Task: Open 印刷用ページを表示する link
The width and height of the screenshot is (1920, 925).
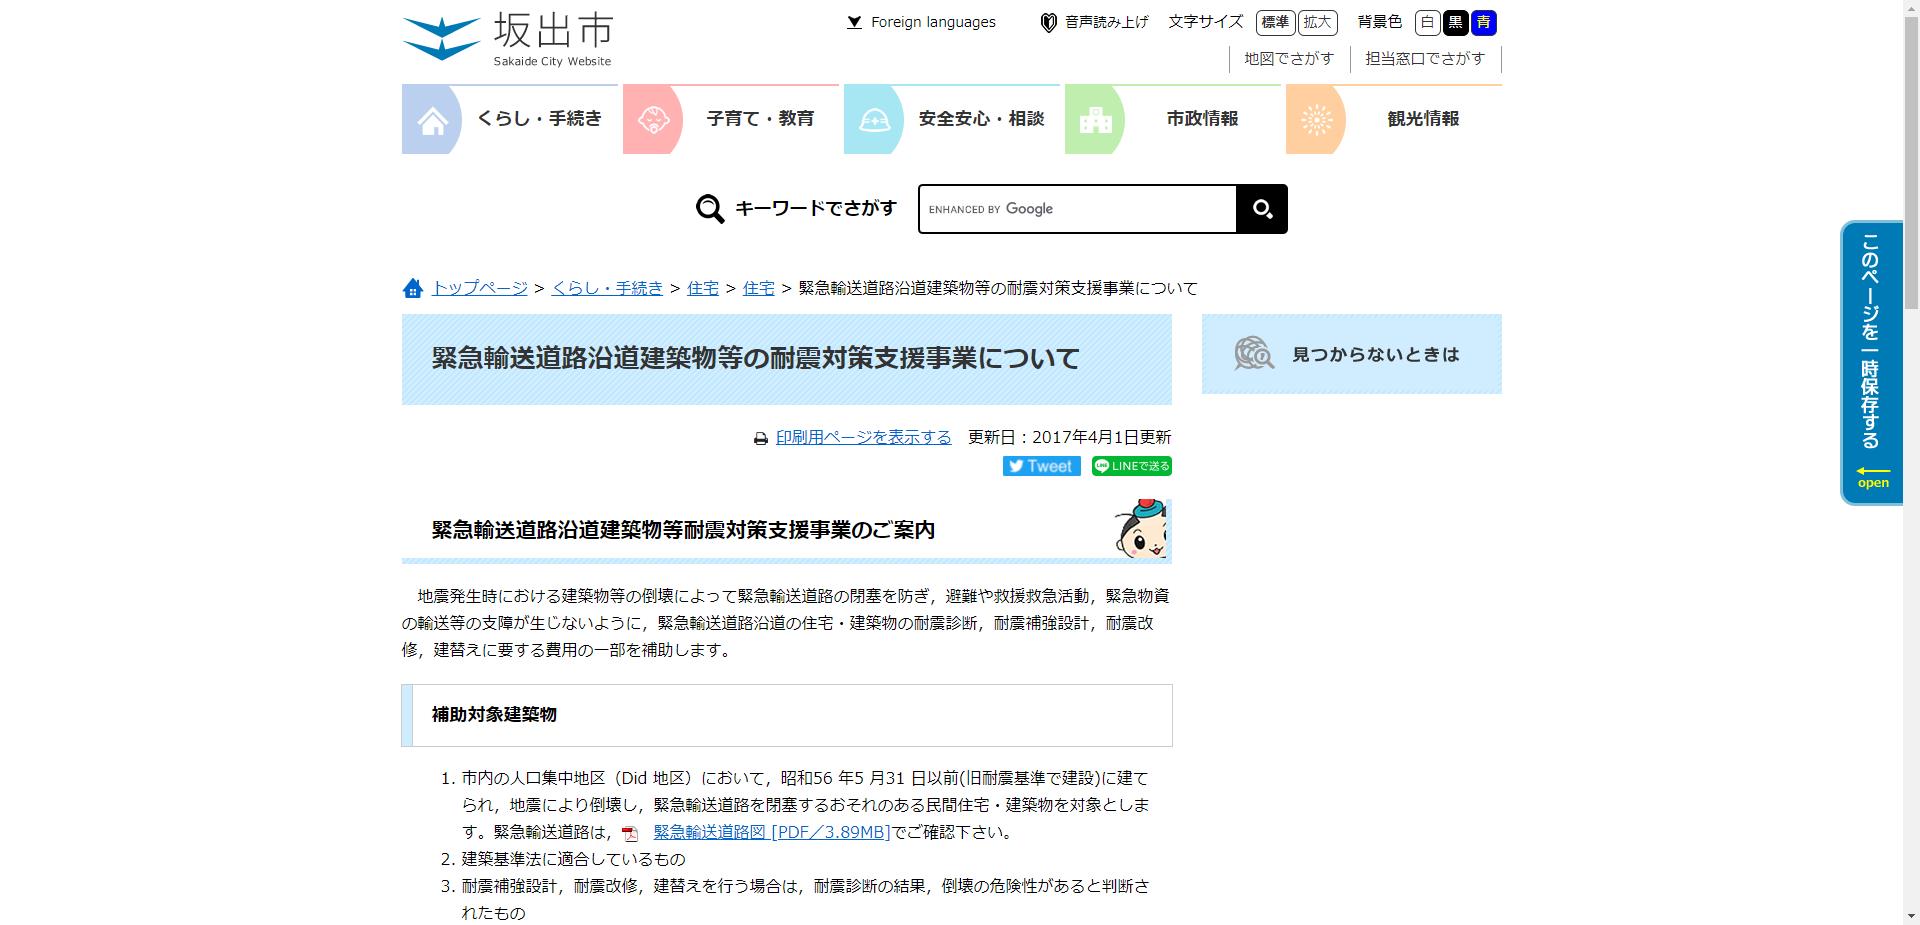Action: [863, 437]
